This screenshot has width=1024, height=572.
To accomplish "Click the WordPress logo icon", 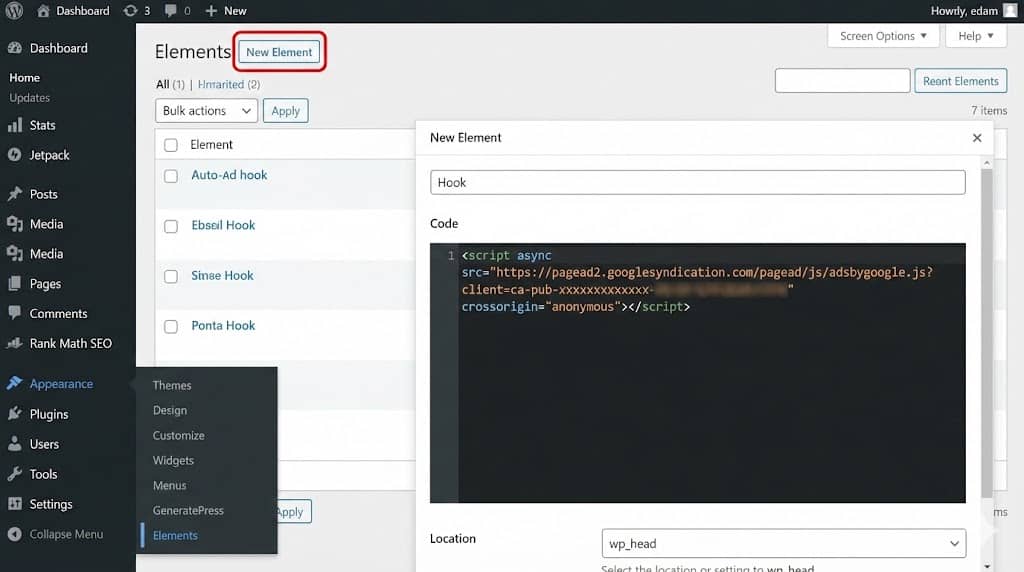I will pos(14,10).
